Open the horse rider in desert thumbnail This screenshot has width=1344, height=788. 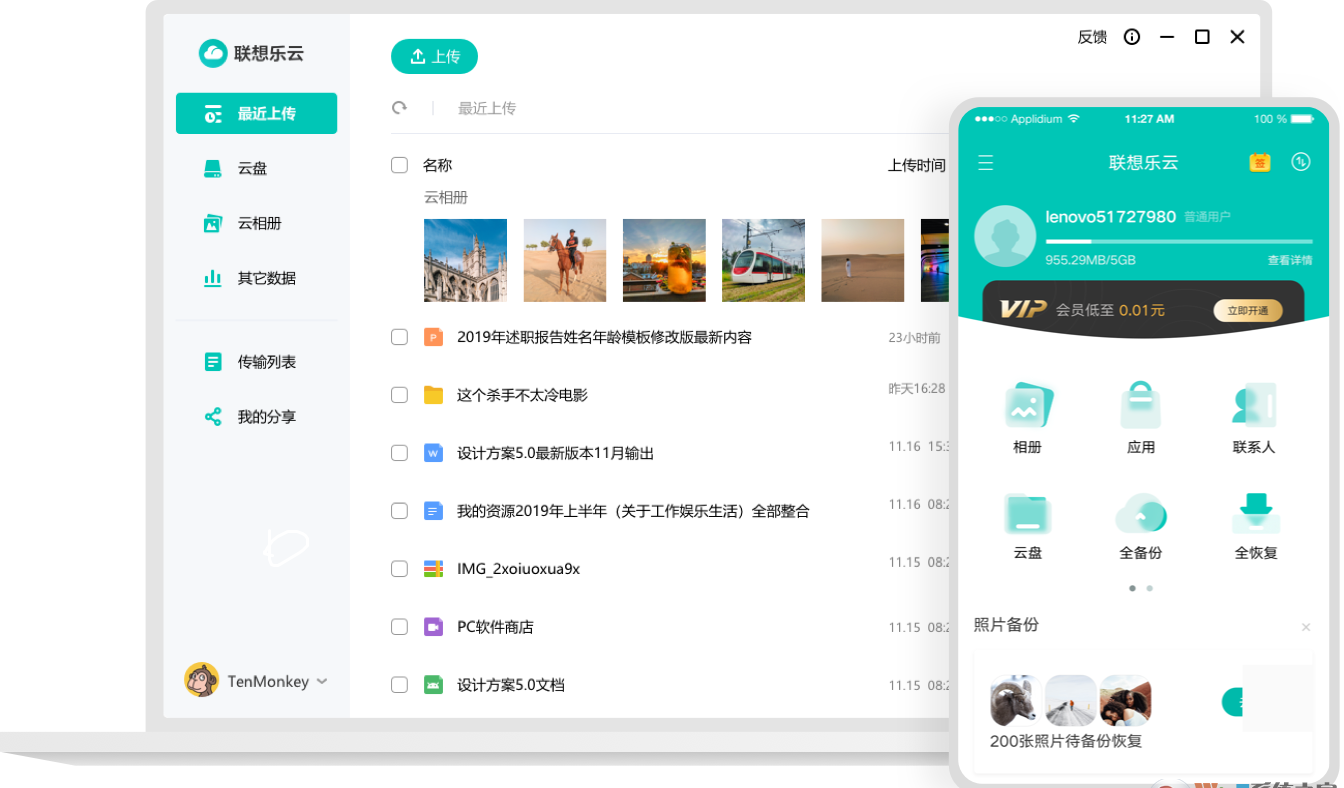pos(565,260)
